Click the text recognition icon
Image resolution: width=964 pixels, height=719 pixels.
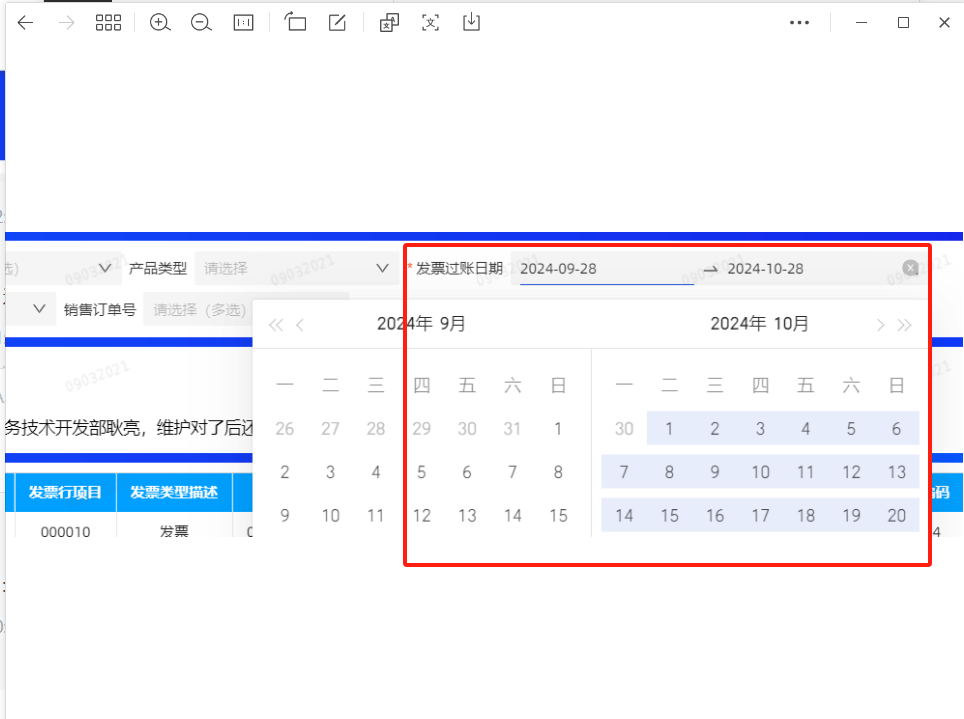pyautogui.click(x=431, y=23)
